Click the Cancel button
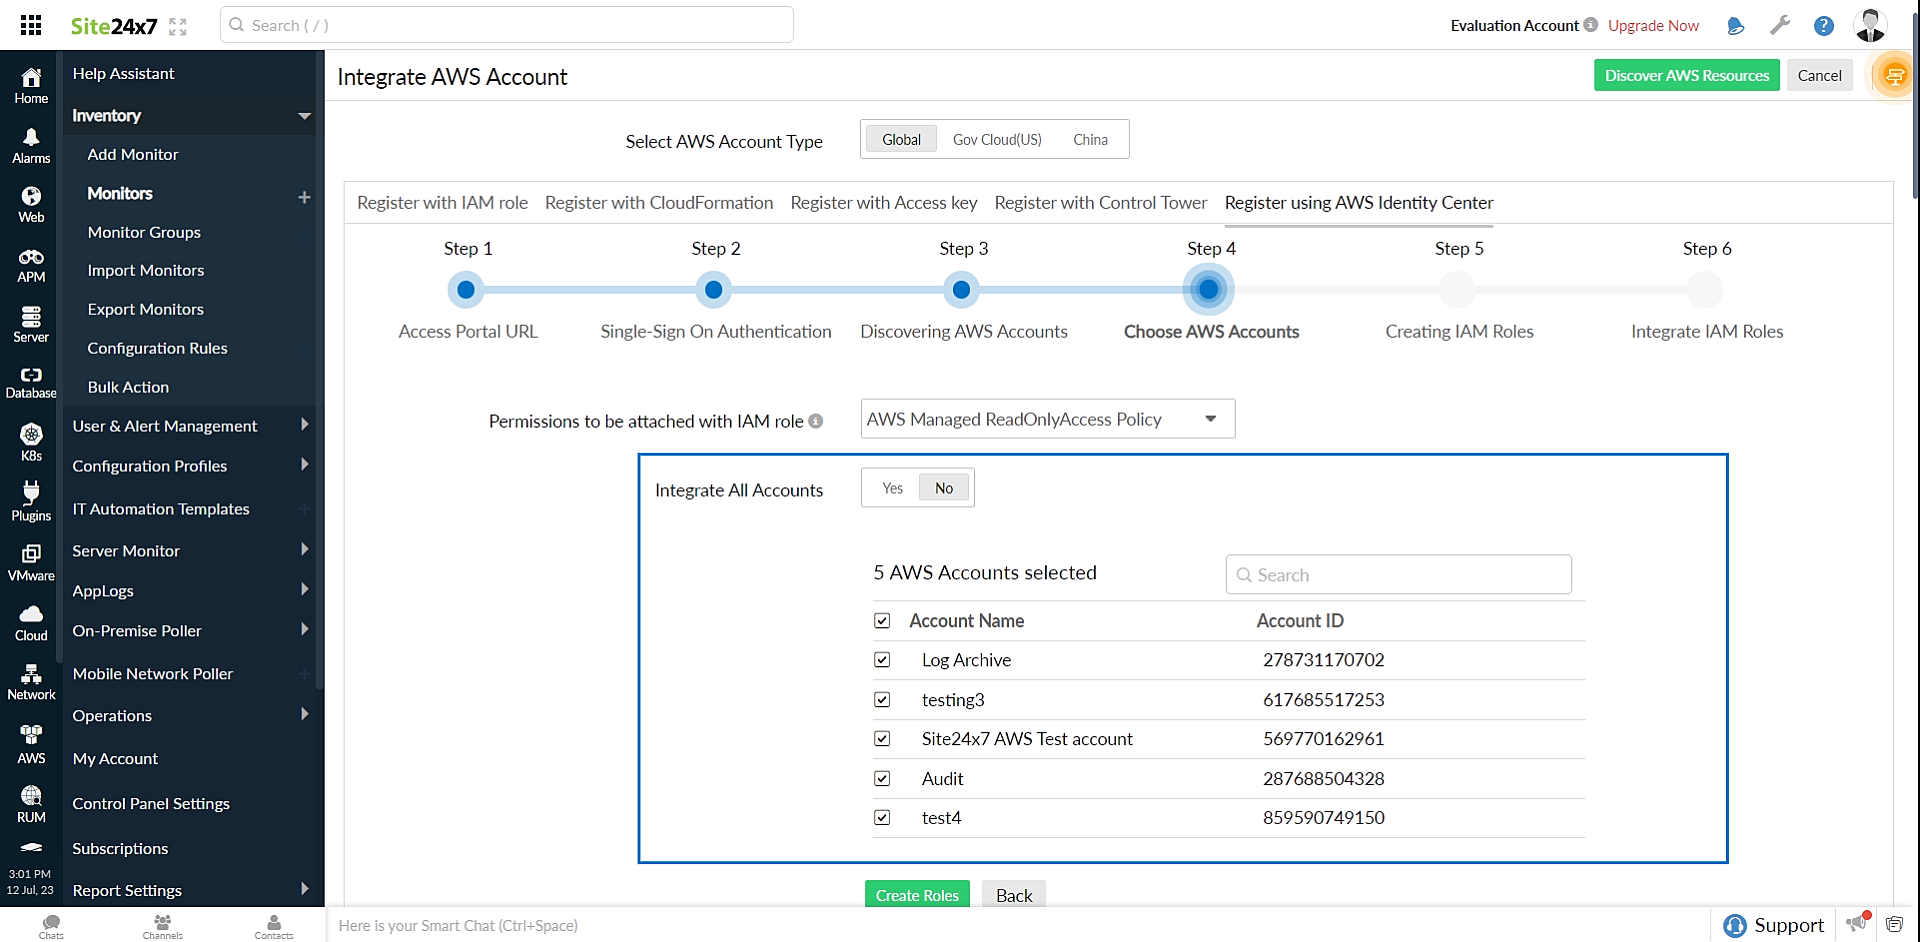Image resolution: width=1920 pixels, height=942 pixels. pyautogui.click(x=1819, y=75)
